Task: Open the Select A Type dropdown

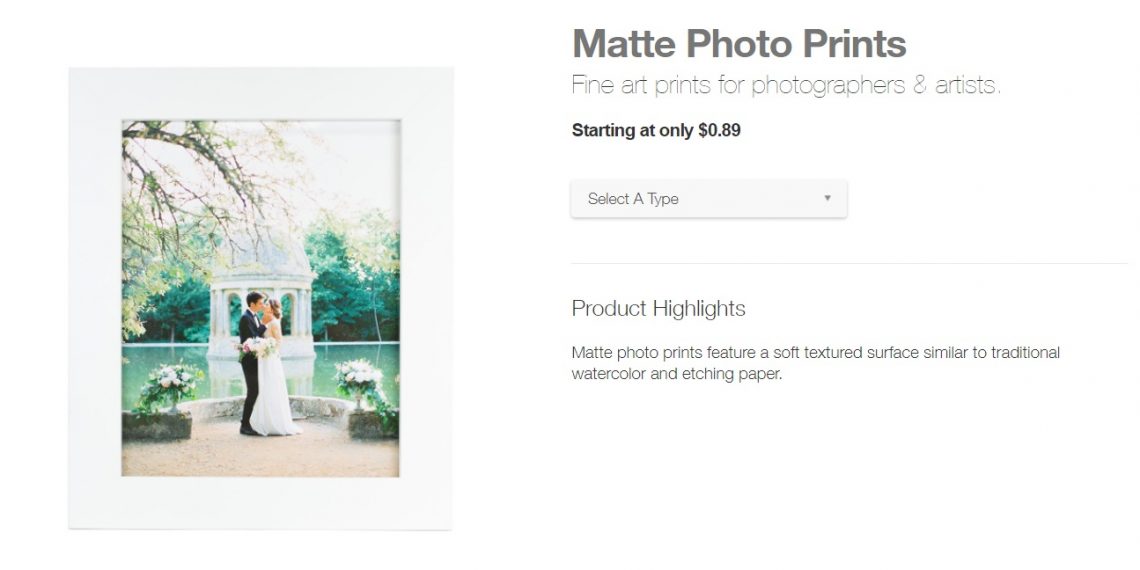Action: point(707,199)
